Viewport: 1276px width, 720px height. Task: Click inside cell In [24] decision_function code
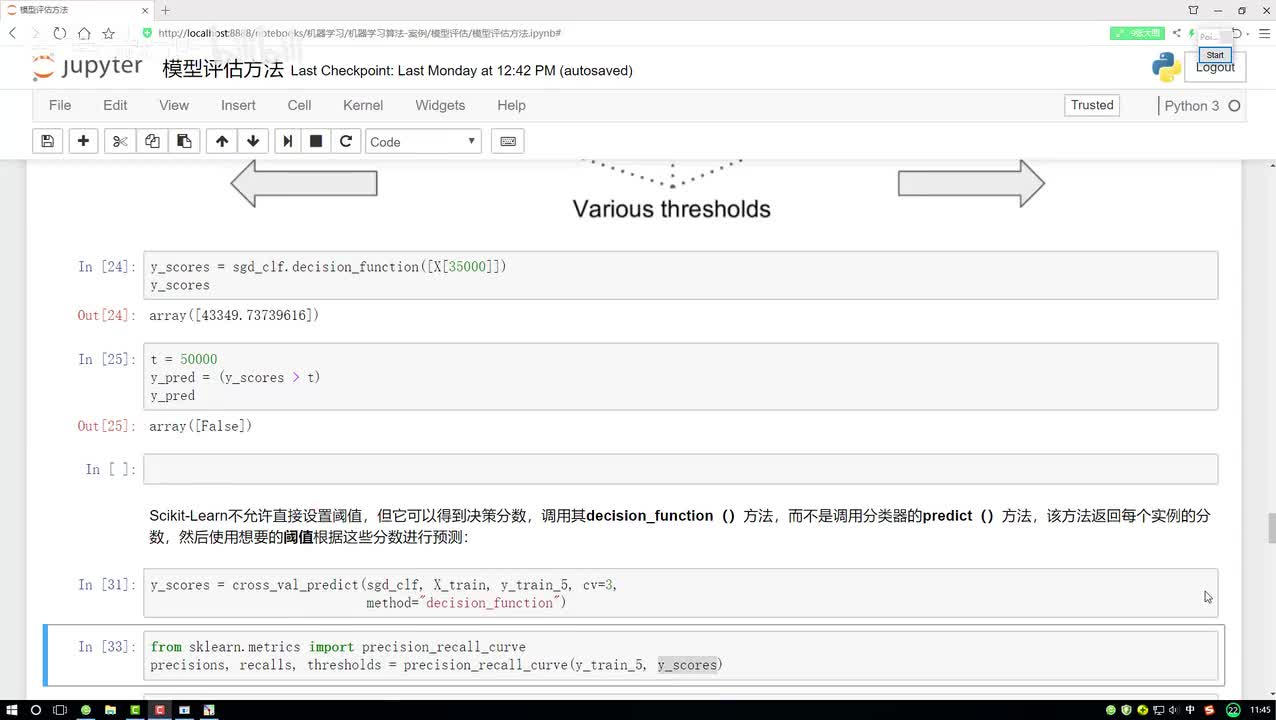(680, 276)
